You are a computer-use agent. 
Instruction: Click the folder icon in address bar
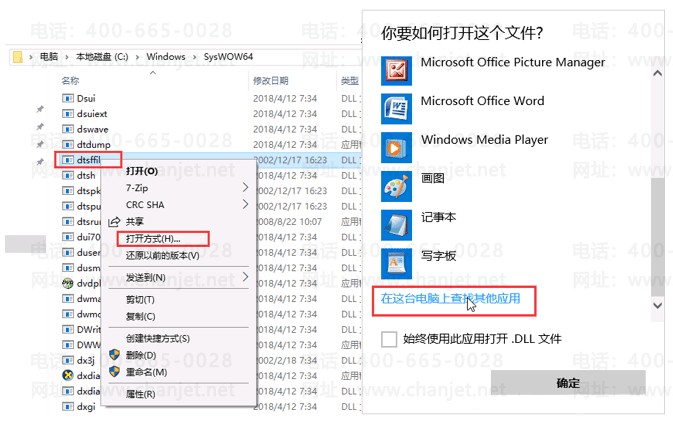point(18,57)
